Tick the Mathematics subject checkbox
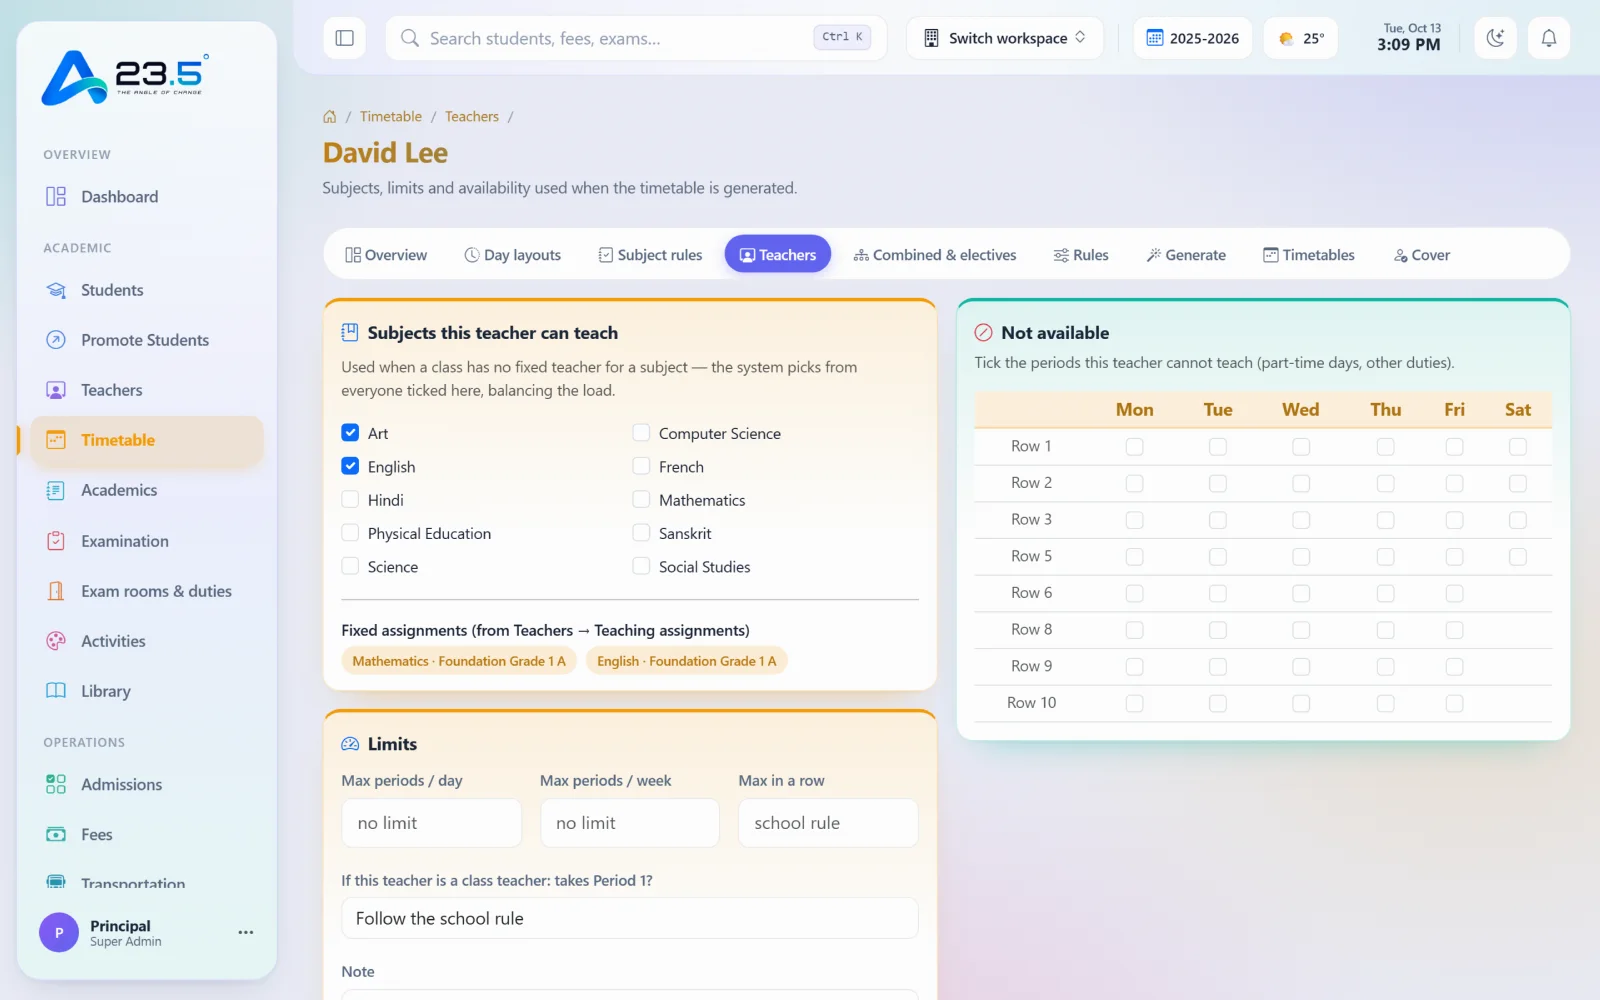This screenshot has height=1000, width=1600. [641, 500]
